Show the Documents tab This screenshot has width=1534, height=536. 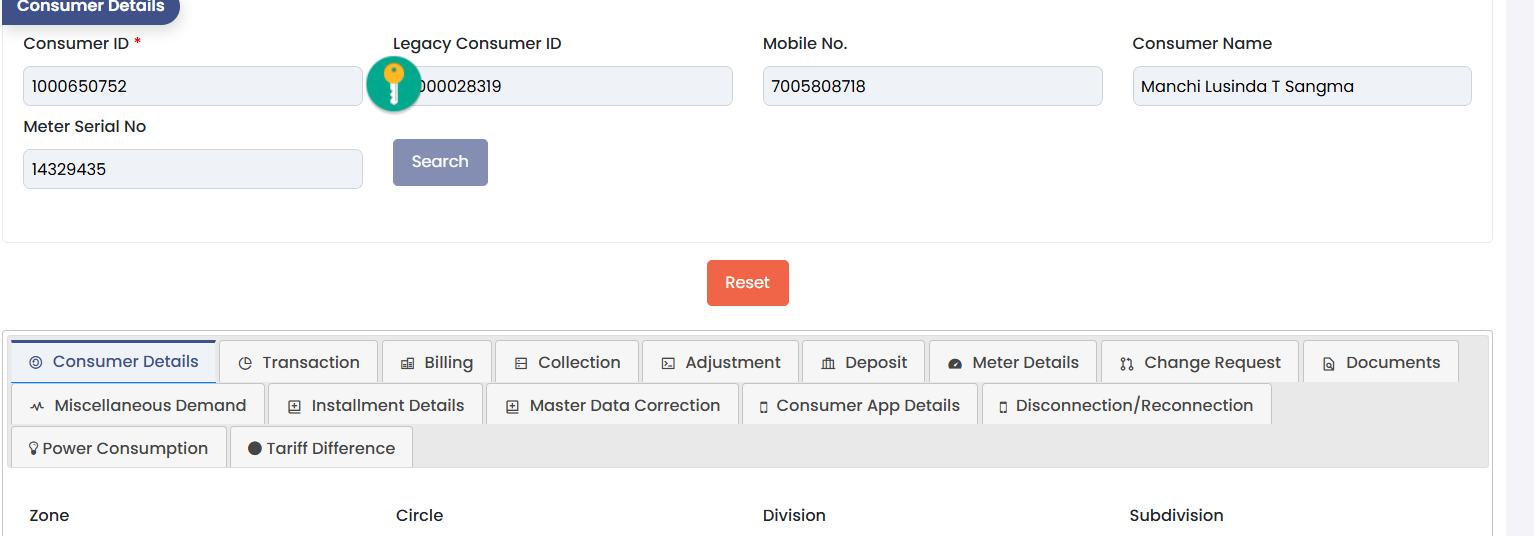click(1380, 362)
